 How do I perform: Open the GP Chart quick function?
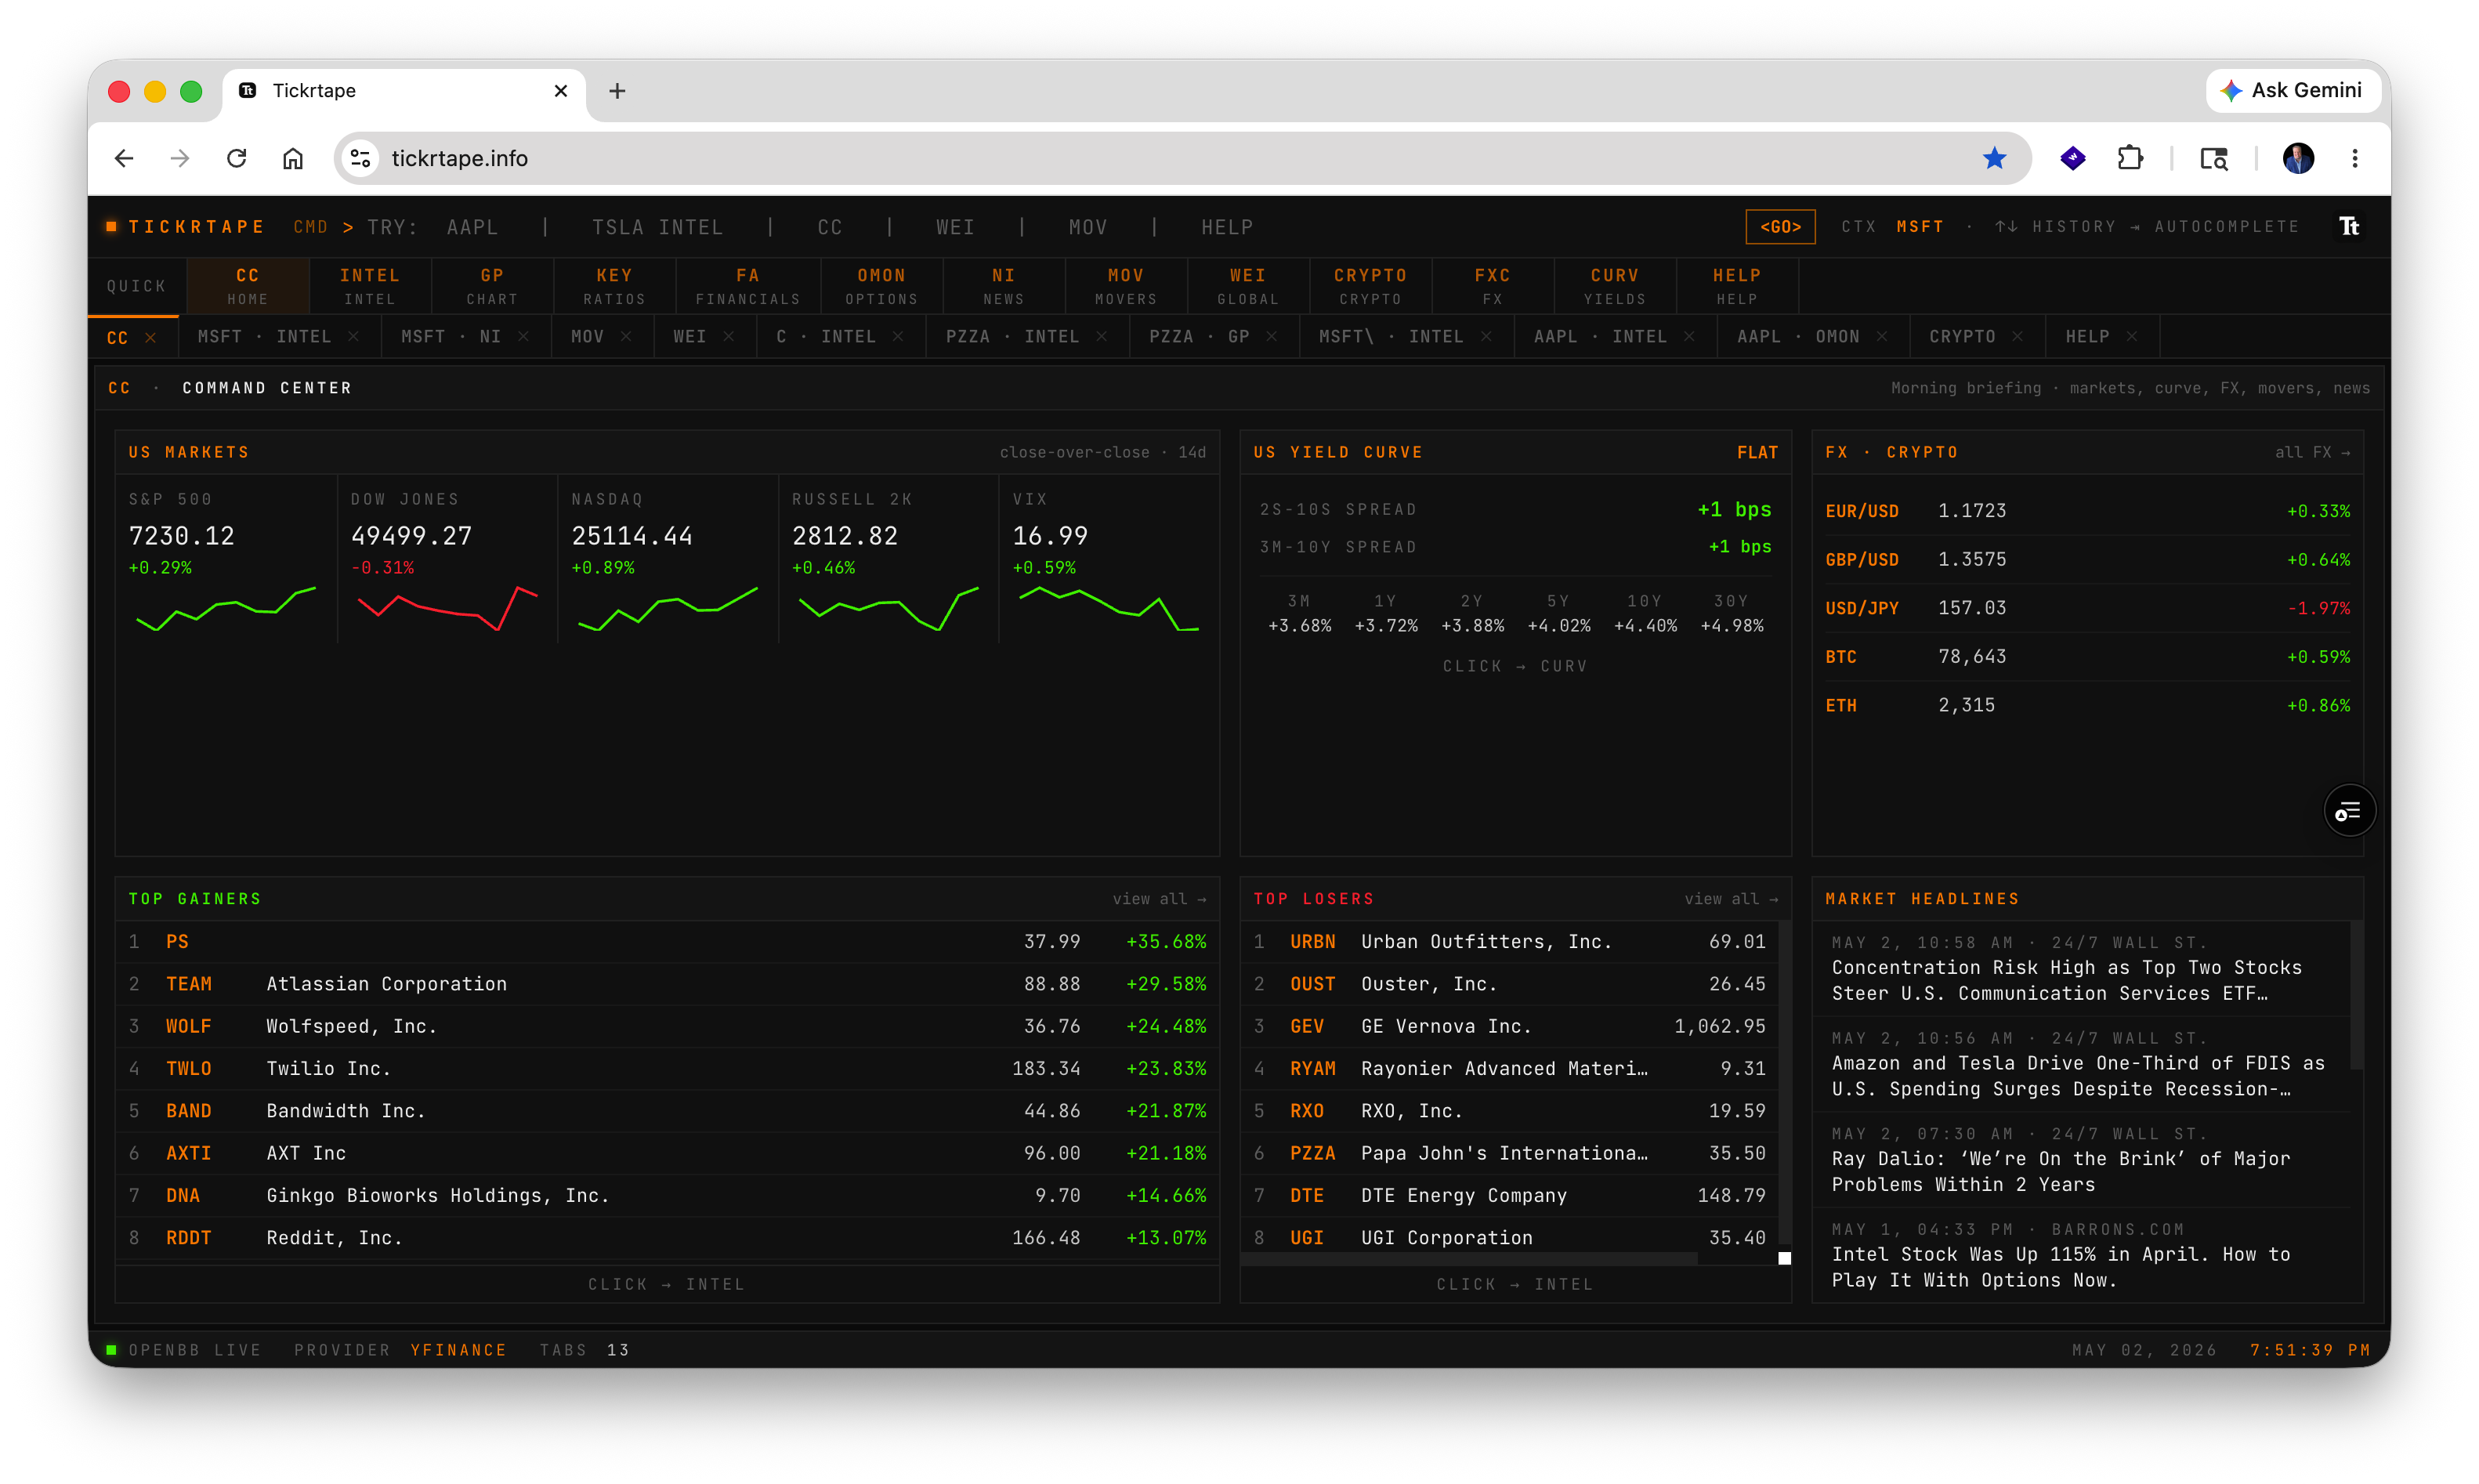click(x=492, y=286)
